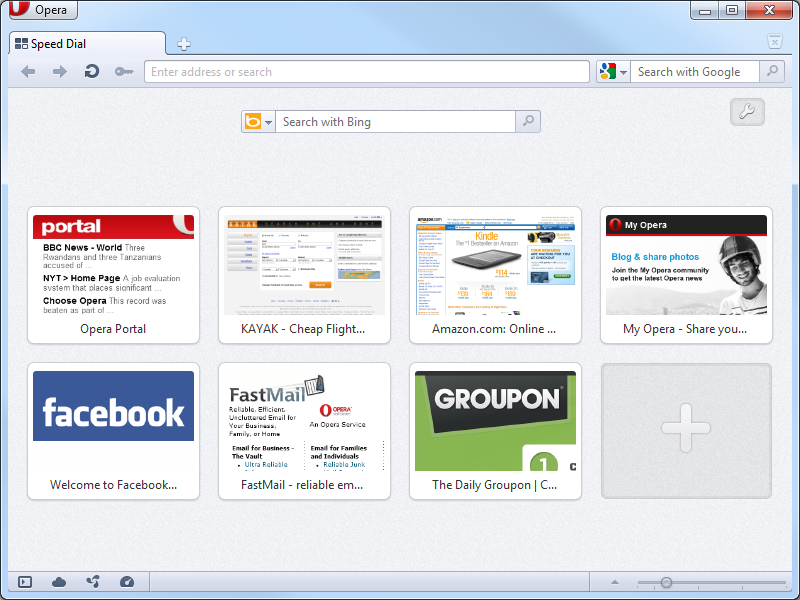Open the view options arrow by zoom slider

click(x=615, y=582)
